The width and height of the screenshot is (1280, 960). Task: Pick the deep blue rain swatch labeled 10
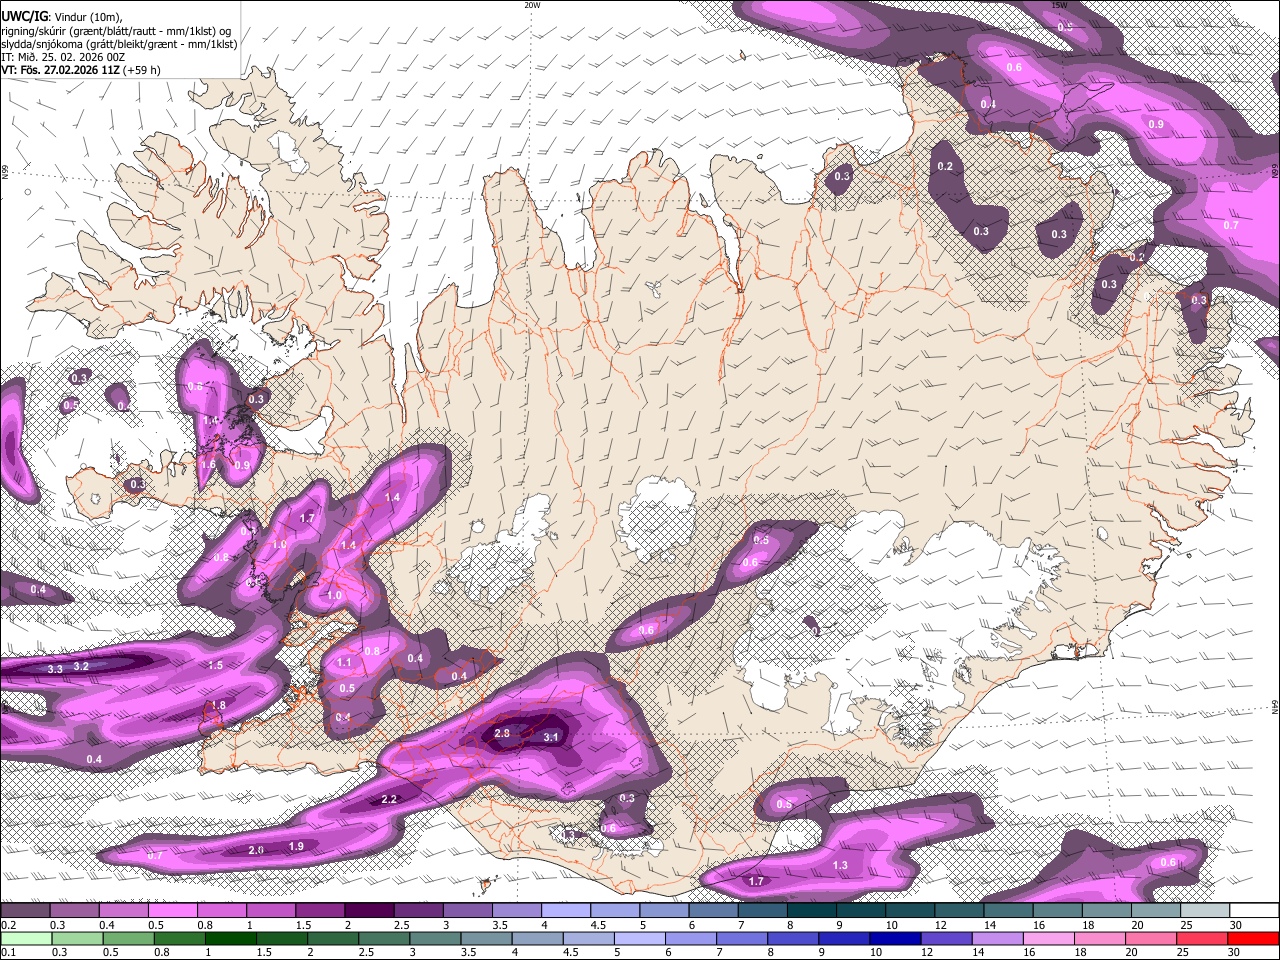click(x=896, y=938)
